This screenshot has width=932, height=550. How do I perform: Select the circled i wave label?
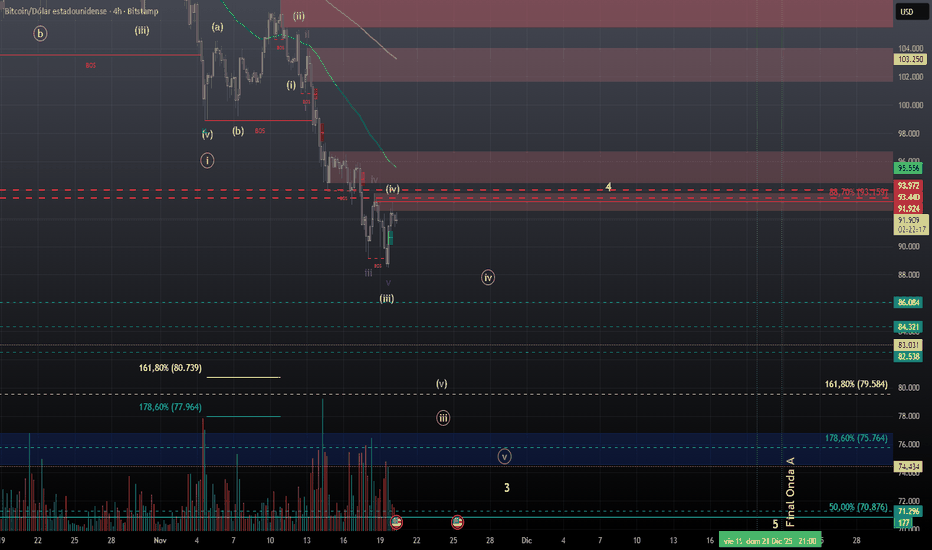pyautogui.click(x=207, y=161)
